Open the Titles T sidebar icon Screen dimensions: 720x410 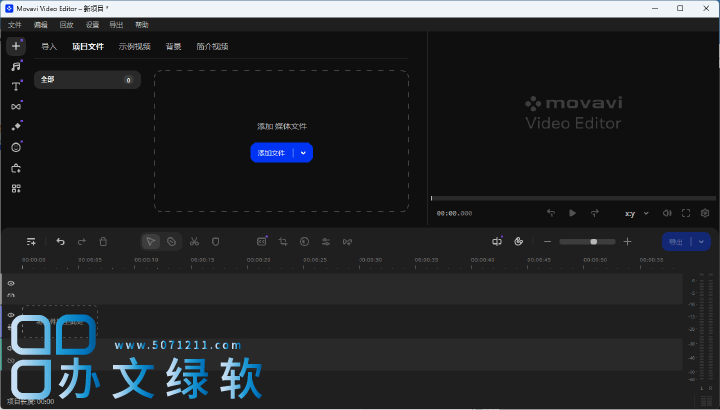click(x=16, y=86)
